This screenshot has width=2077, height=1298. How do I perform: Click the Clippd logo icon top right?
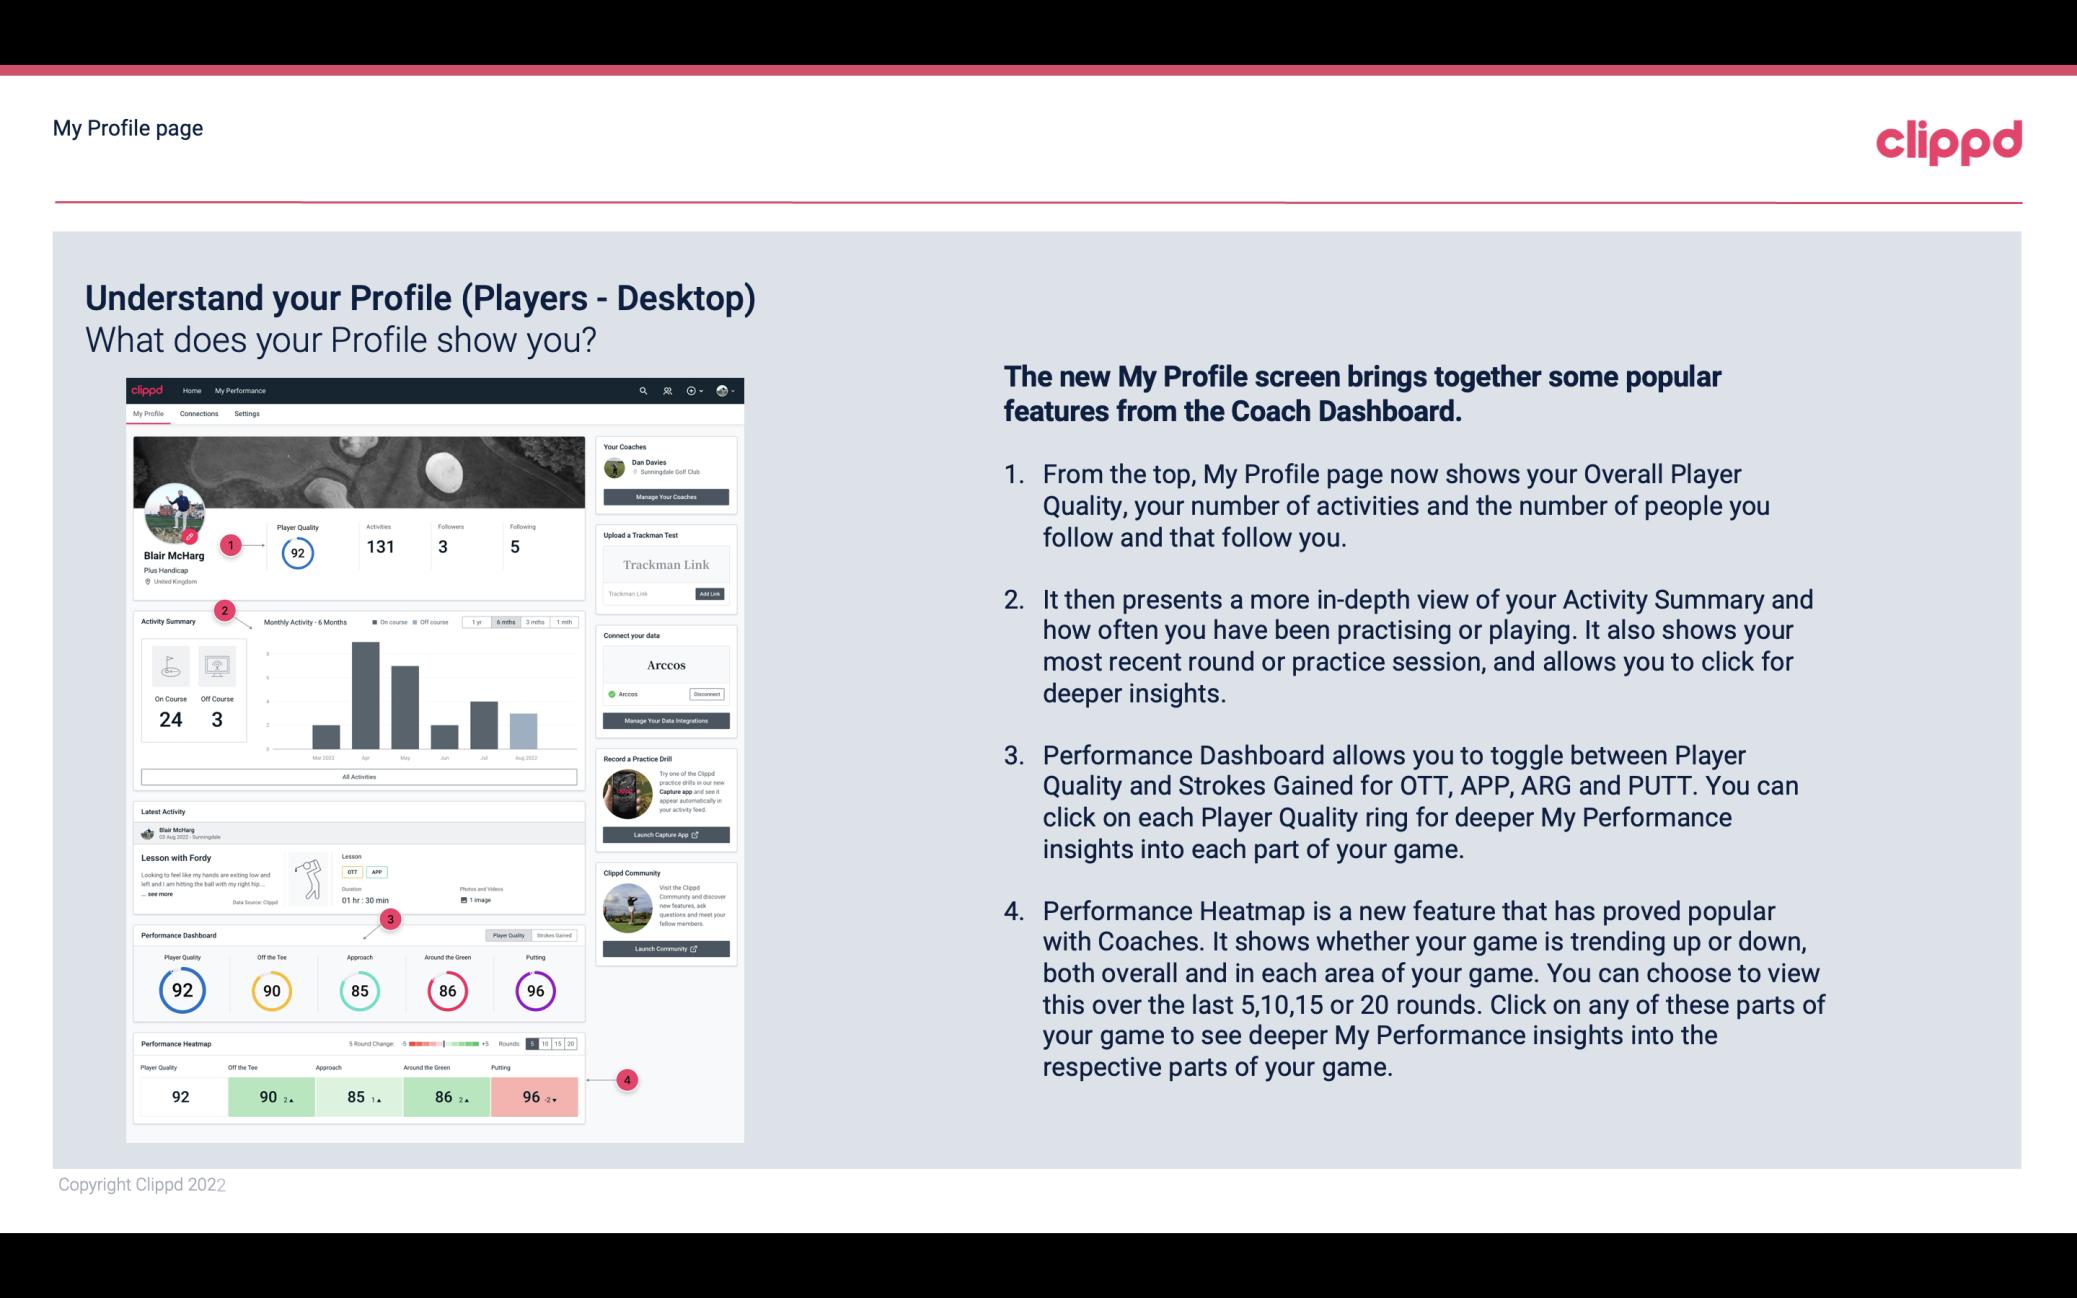click(x=1948, y=139)
